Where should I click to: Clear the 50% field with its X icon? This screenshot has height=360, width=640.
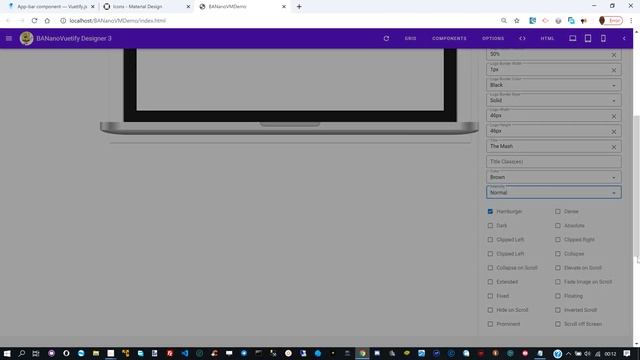tap(613, 55)
